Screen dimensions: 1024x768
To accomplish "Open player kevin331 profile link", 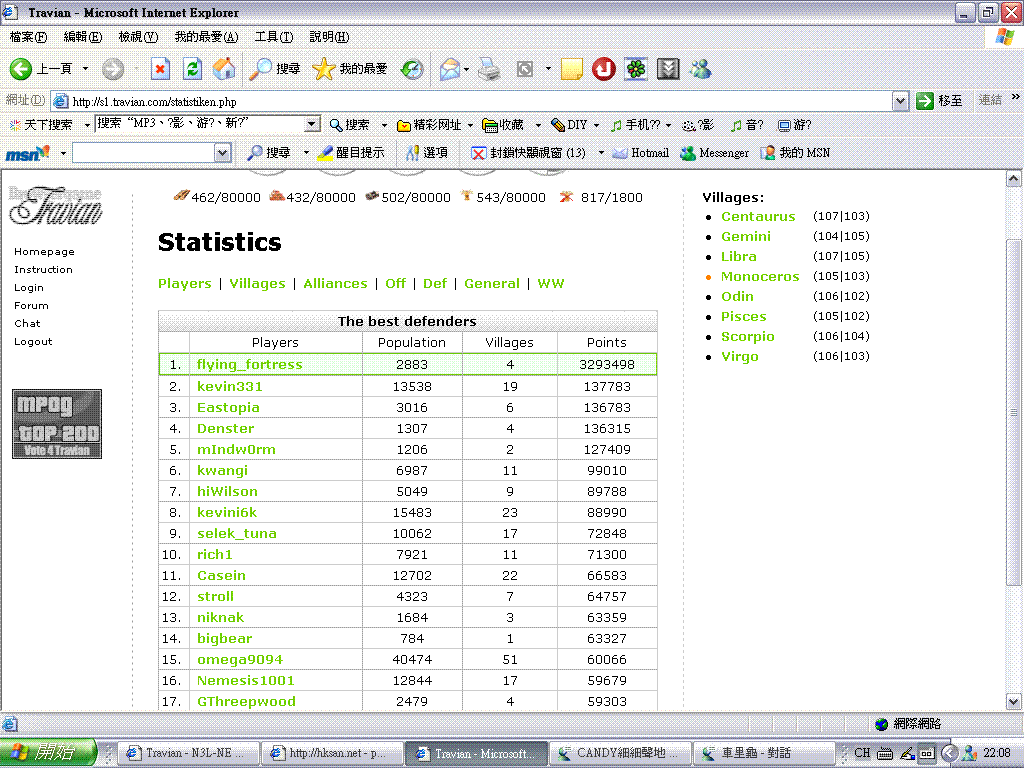I will 229,386.
